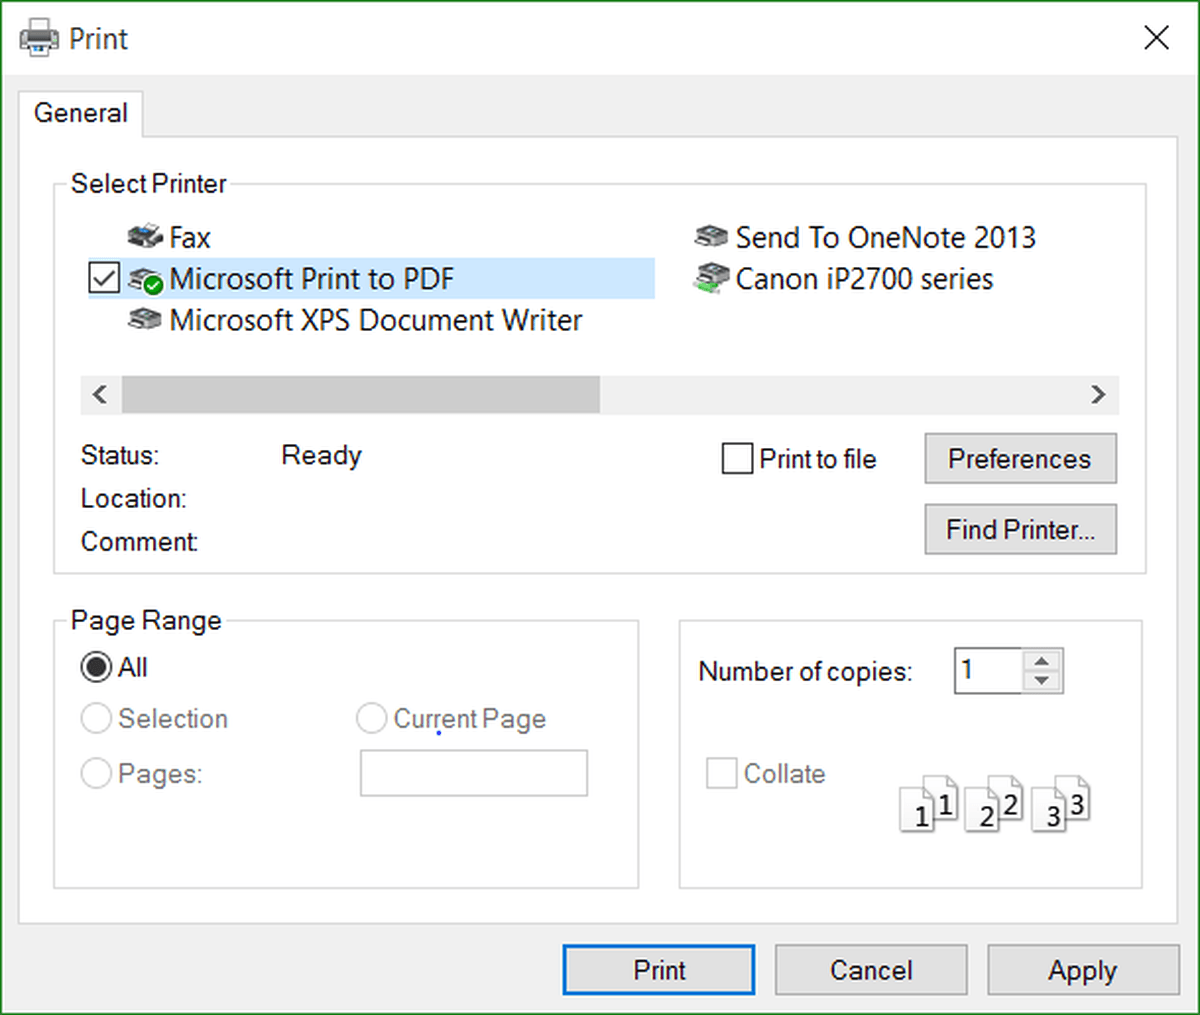Image resolution: width=1200 pixels, height=1015 pixels.
Task: Uncheck the Microsoft Print to PDF selection box
Action: 104,278
